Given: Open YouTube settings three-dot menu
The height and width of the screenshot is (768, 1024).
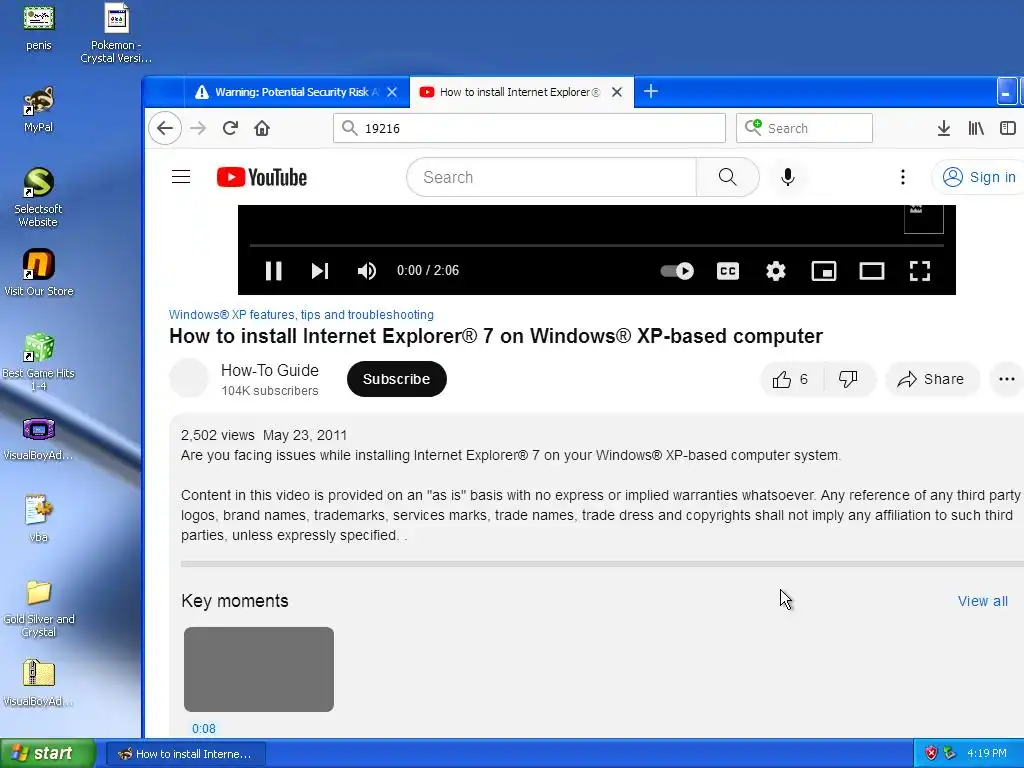Looking at the screenshot, I should point(903,177).
